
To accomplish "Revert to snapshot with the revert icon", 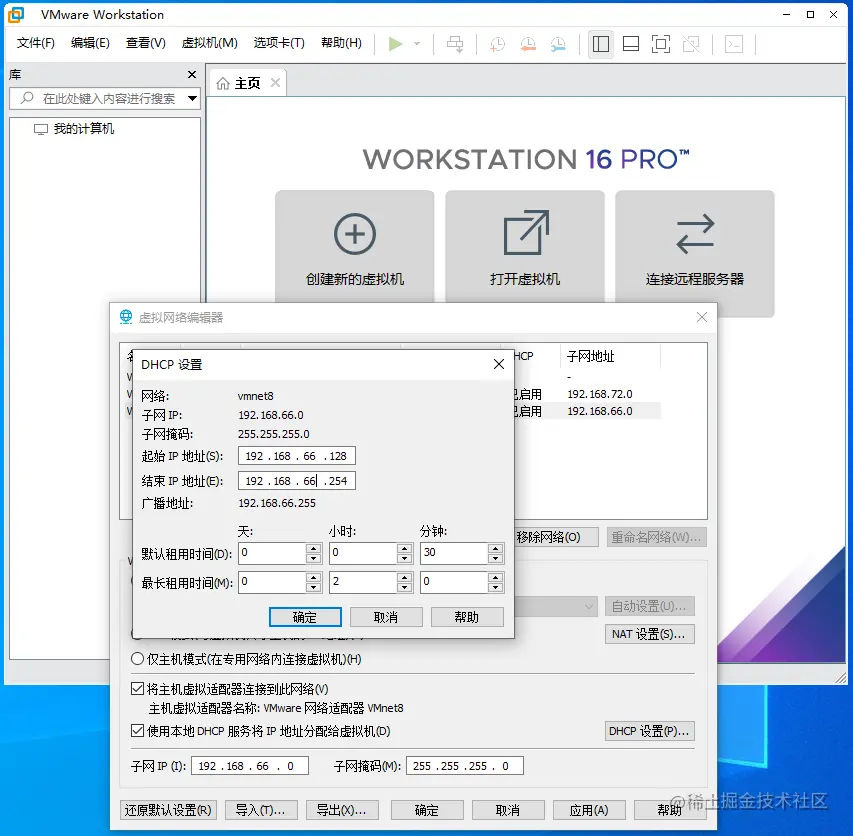I will click(527, 44).
